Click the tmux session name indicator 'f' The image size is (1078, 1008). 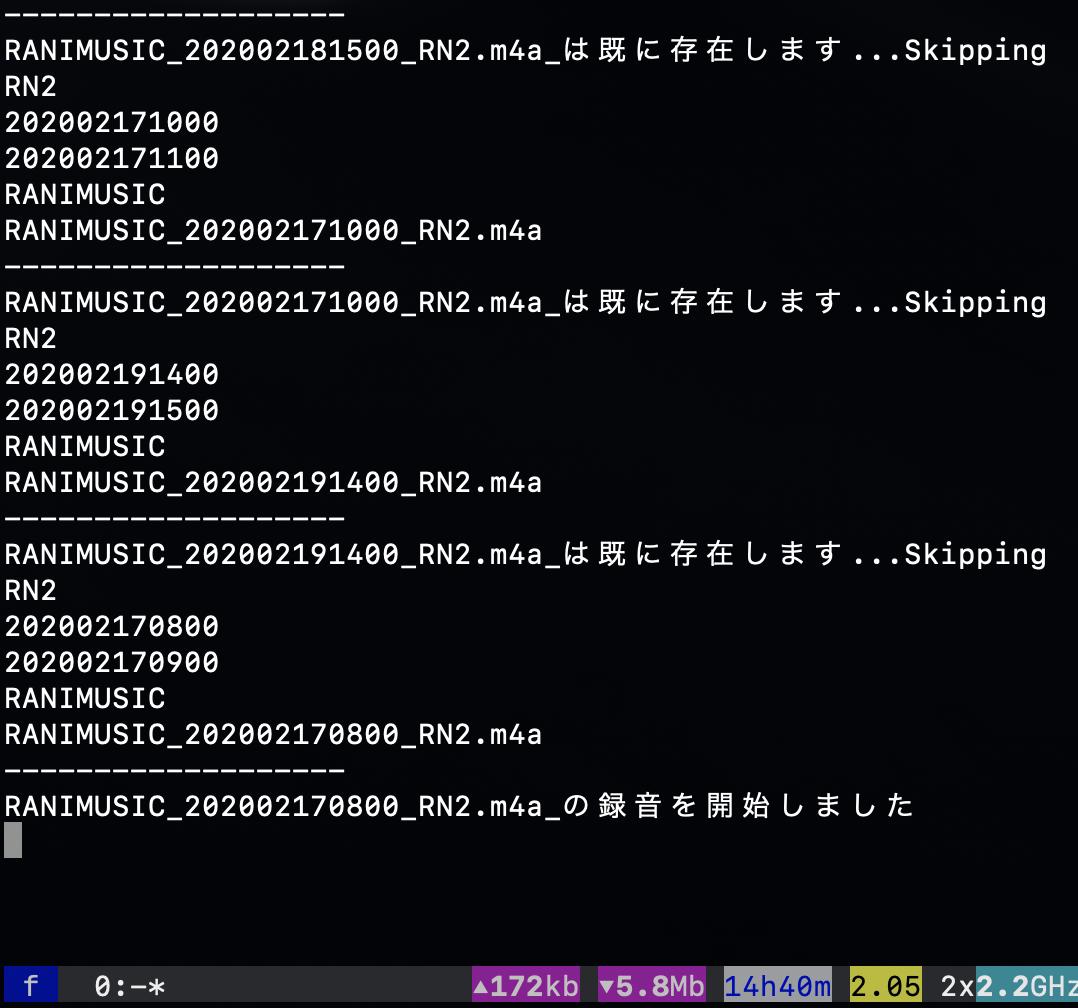point(30,986)
